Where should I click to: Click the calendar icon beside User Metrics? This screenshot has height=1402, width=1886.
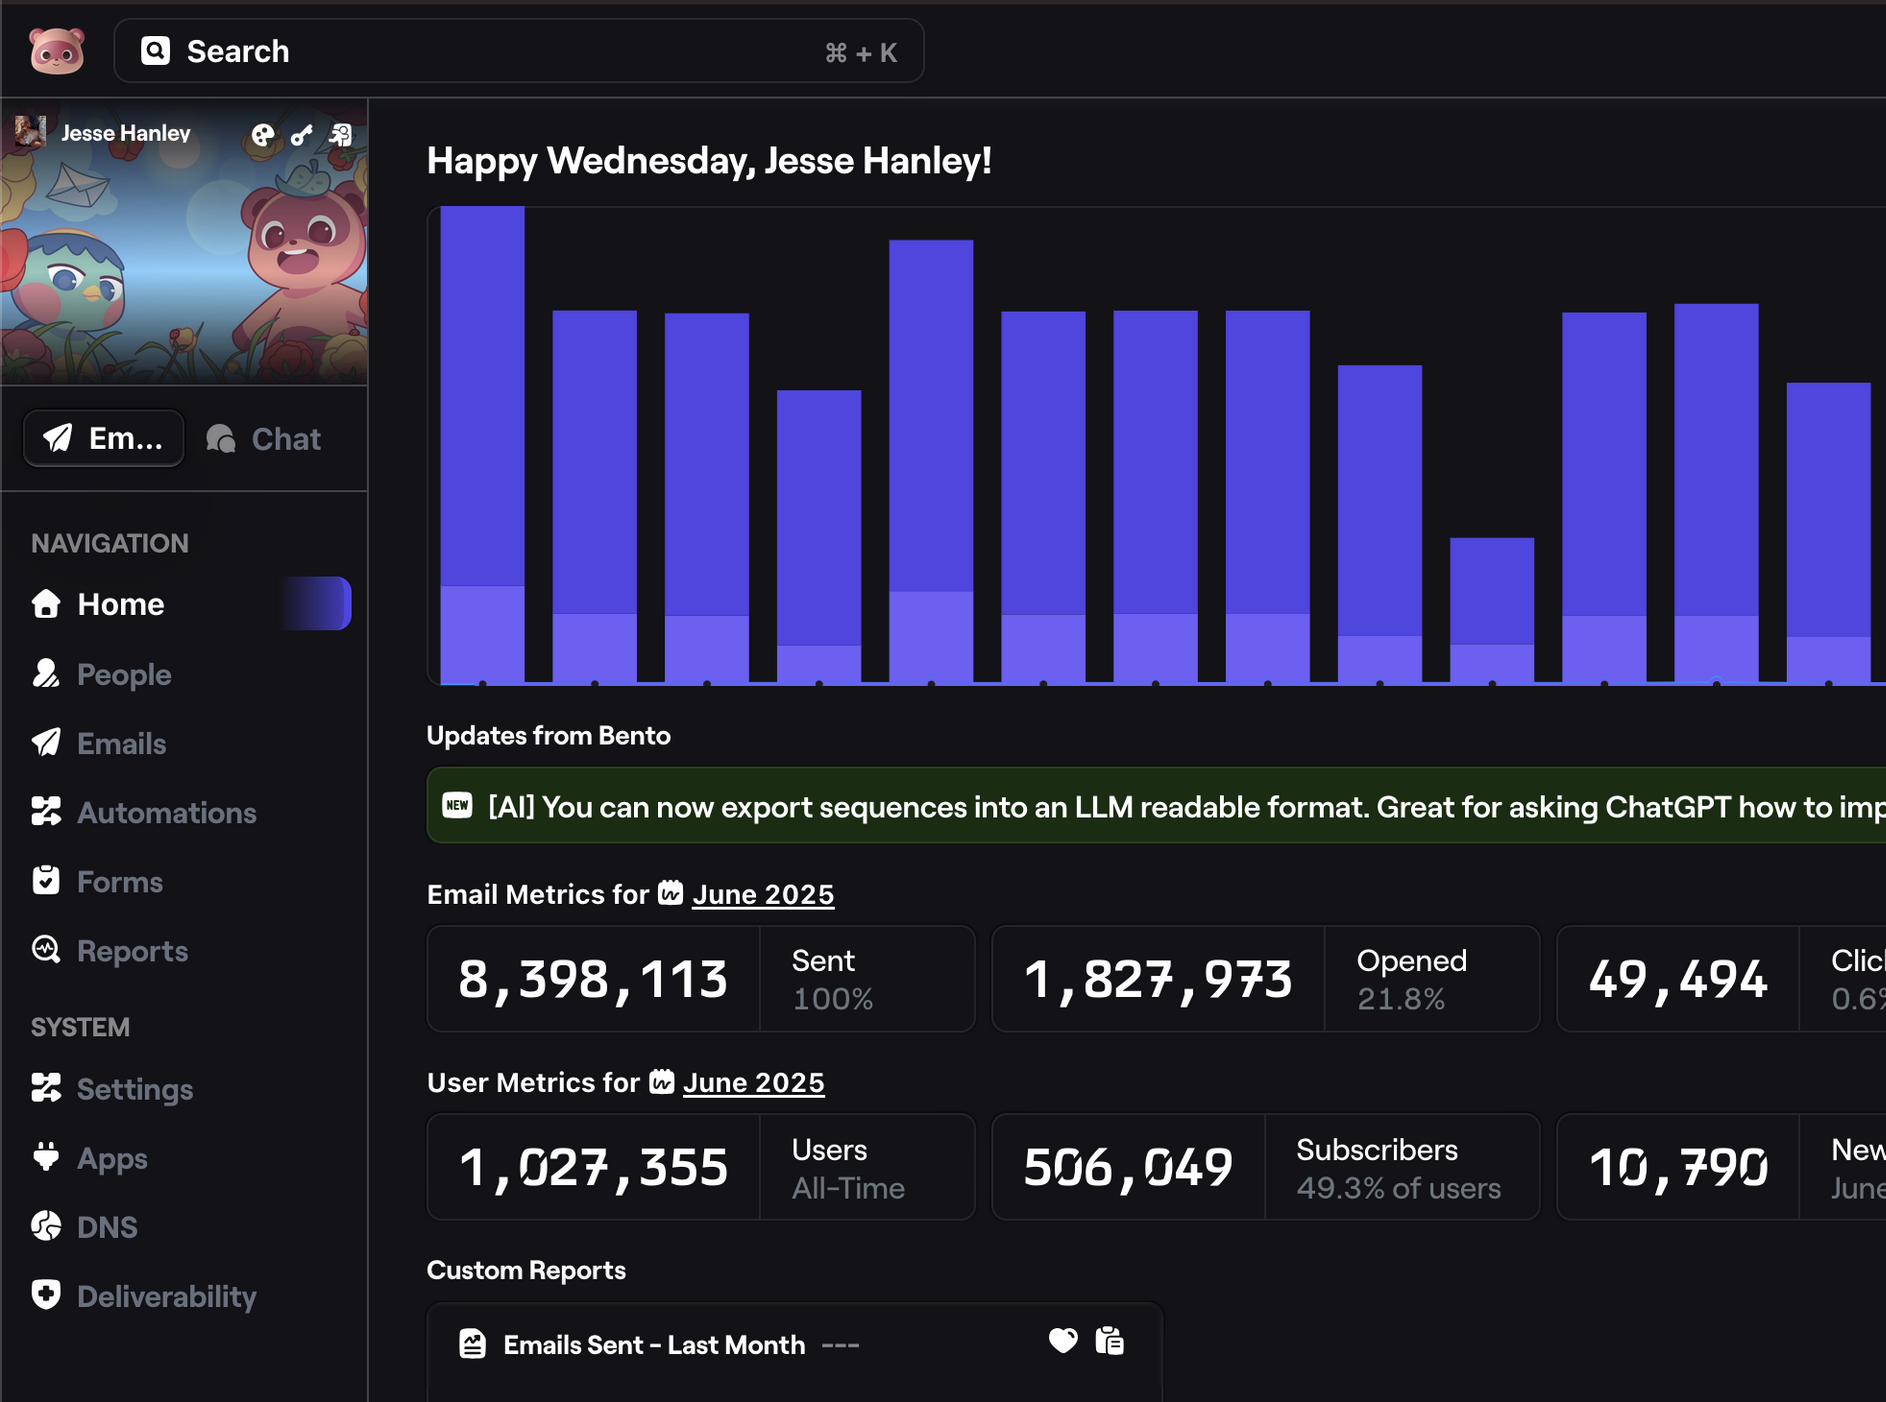(x=662, y=1080)
